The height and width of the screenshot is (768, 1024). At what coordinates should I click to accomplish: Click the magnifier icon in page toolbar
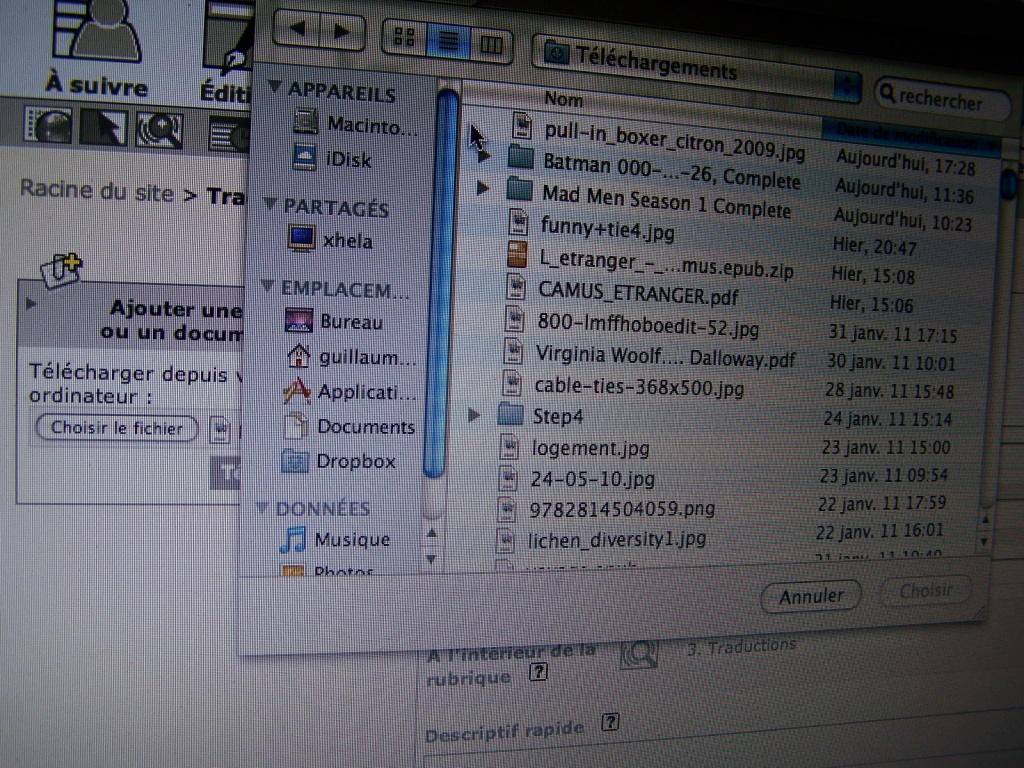tap(159, 130)
